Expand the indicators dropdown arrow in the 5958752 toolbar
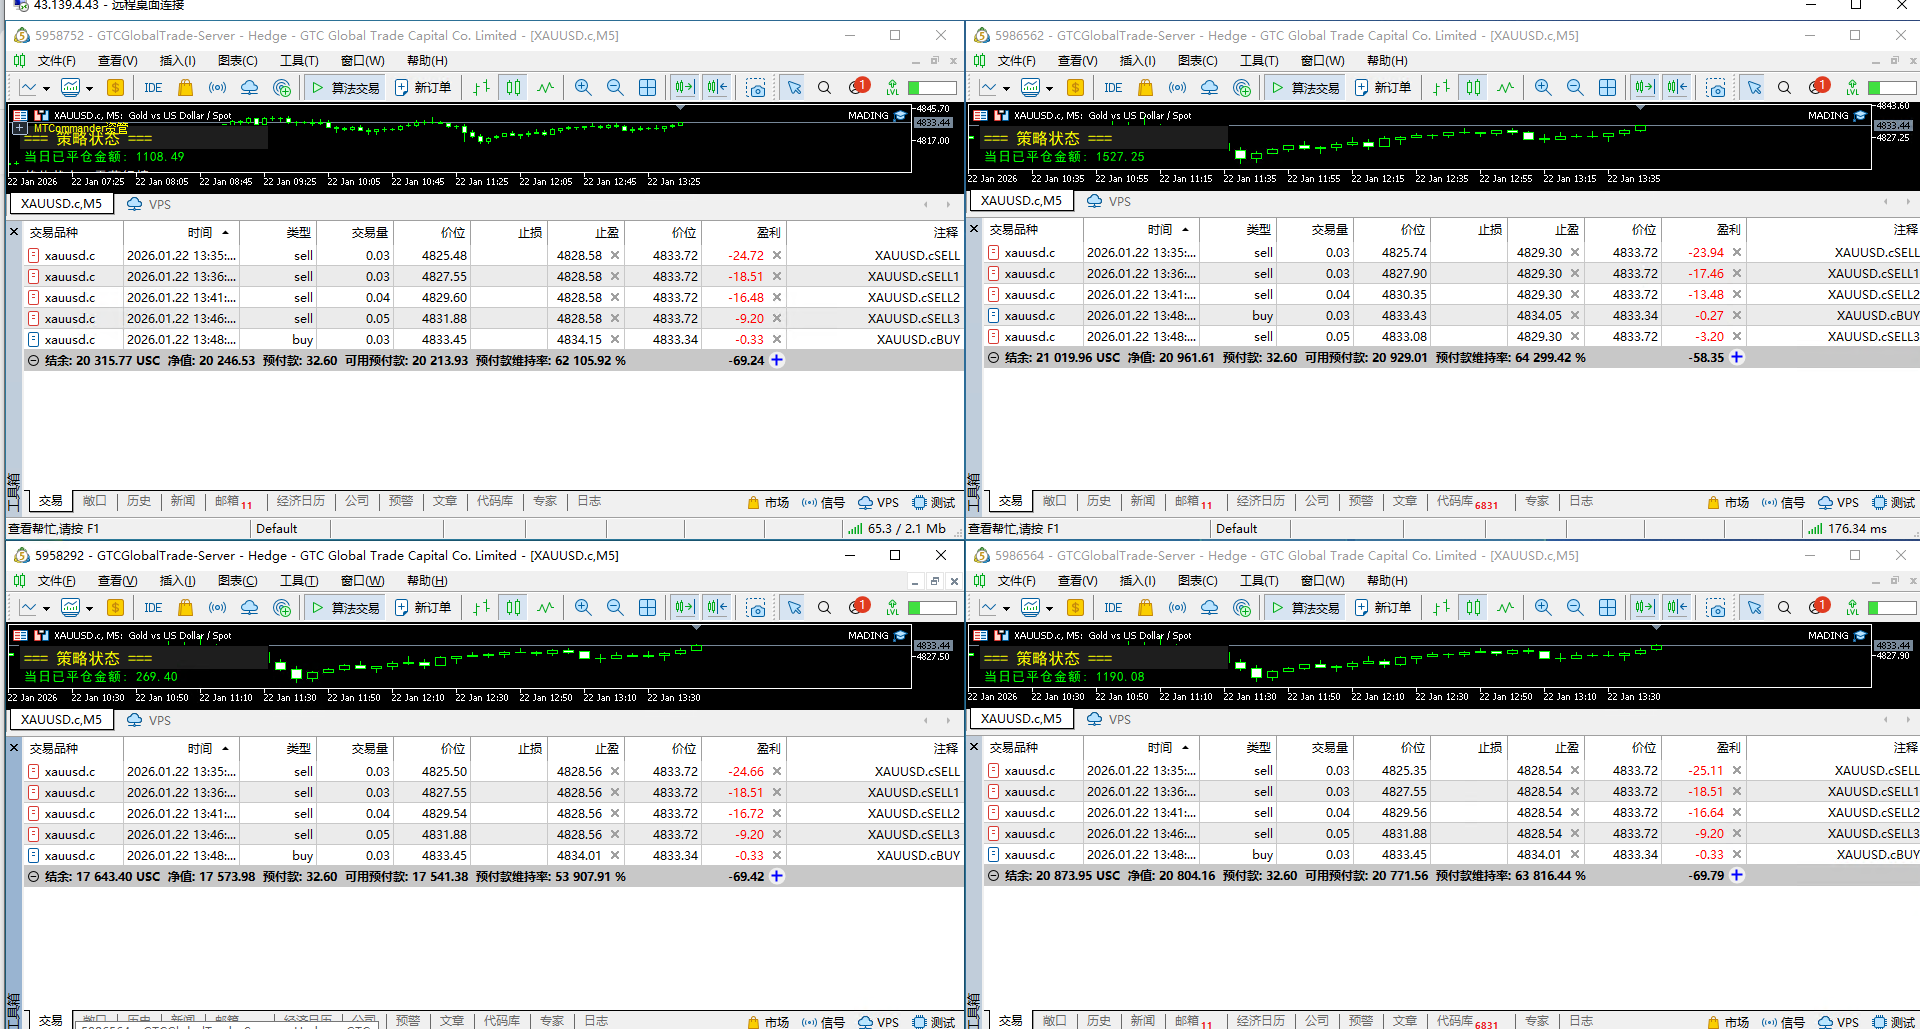This screenshot has width=1920, height=1029. (88, 89)
